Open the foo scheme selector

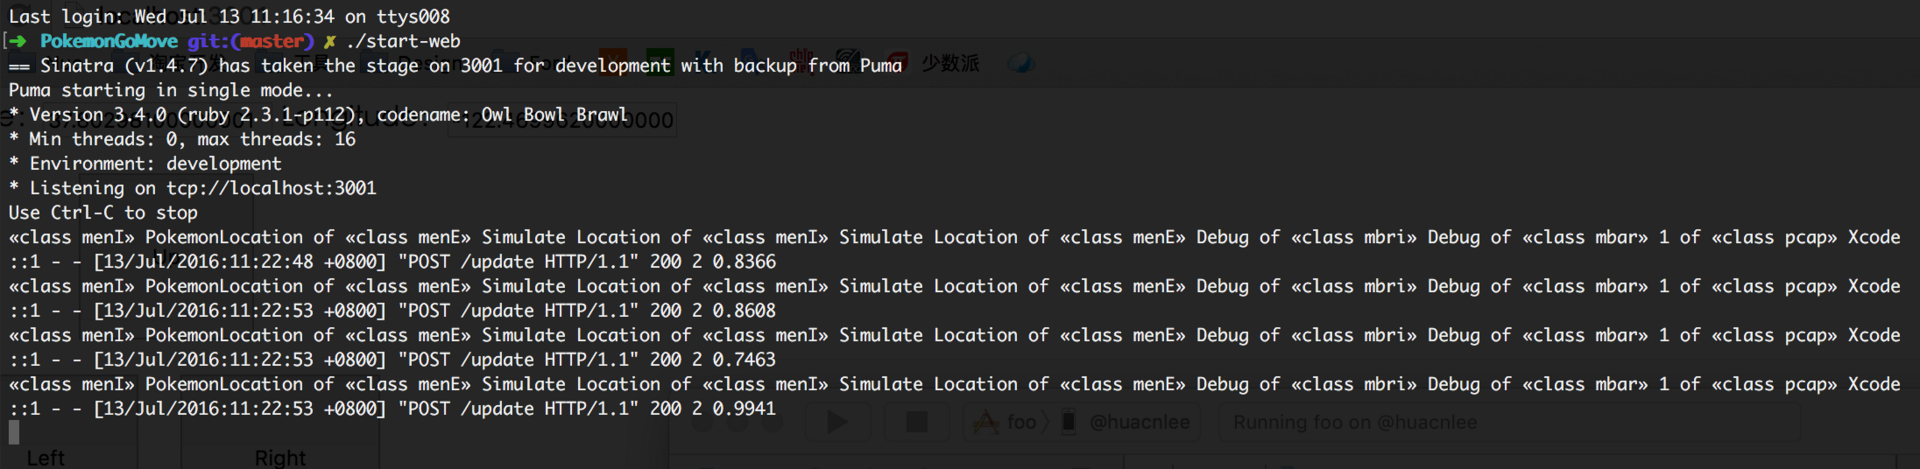(1020, 422)
